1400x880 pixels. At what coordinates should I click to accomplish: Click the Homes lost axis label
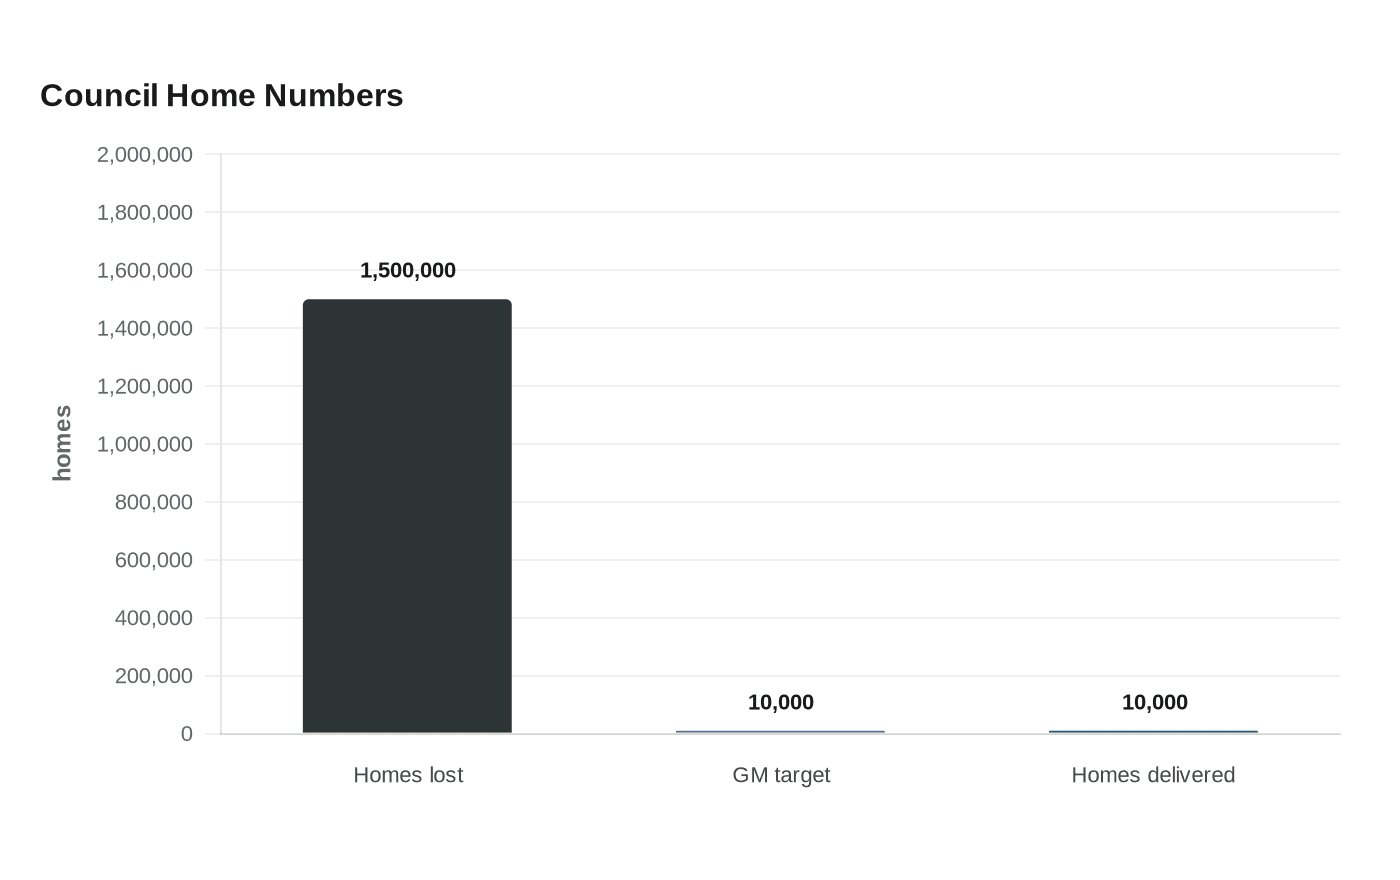[x=408, y=775]
